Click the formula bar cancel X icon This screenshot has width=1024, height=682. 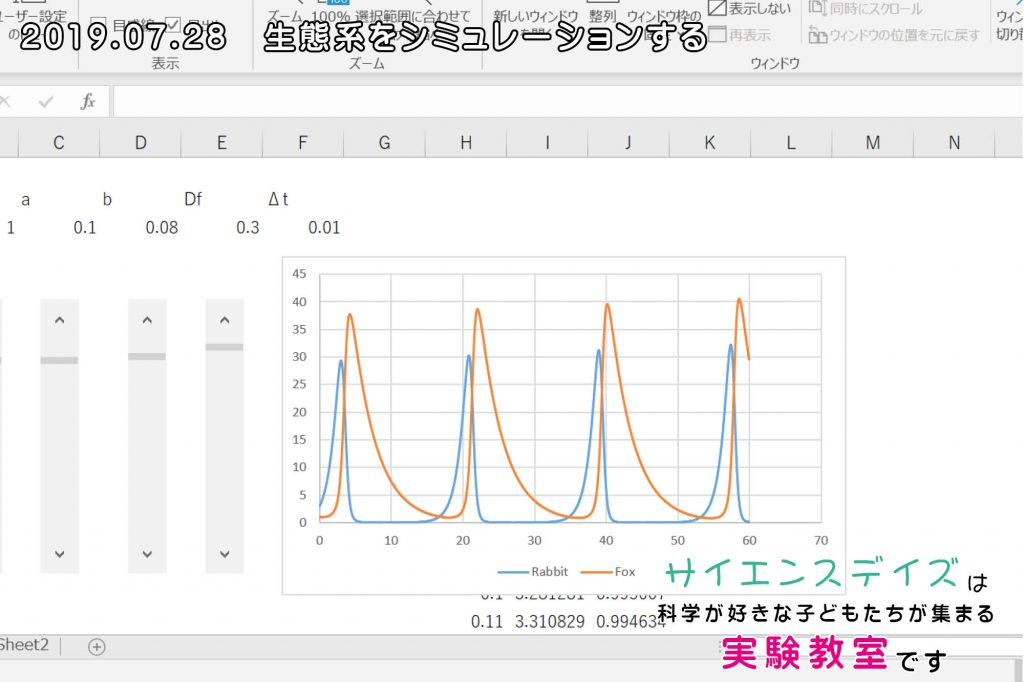[5, 101]
